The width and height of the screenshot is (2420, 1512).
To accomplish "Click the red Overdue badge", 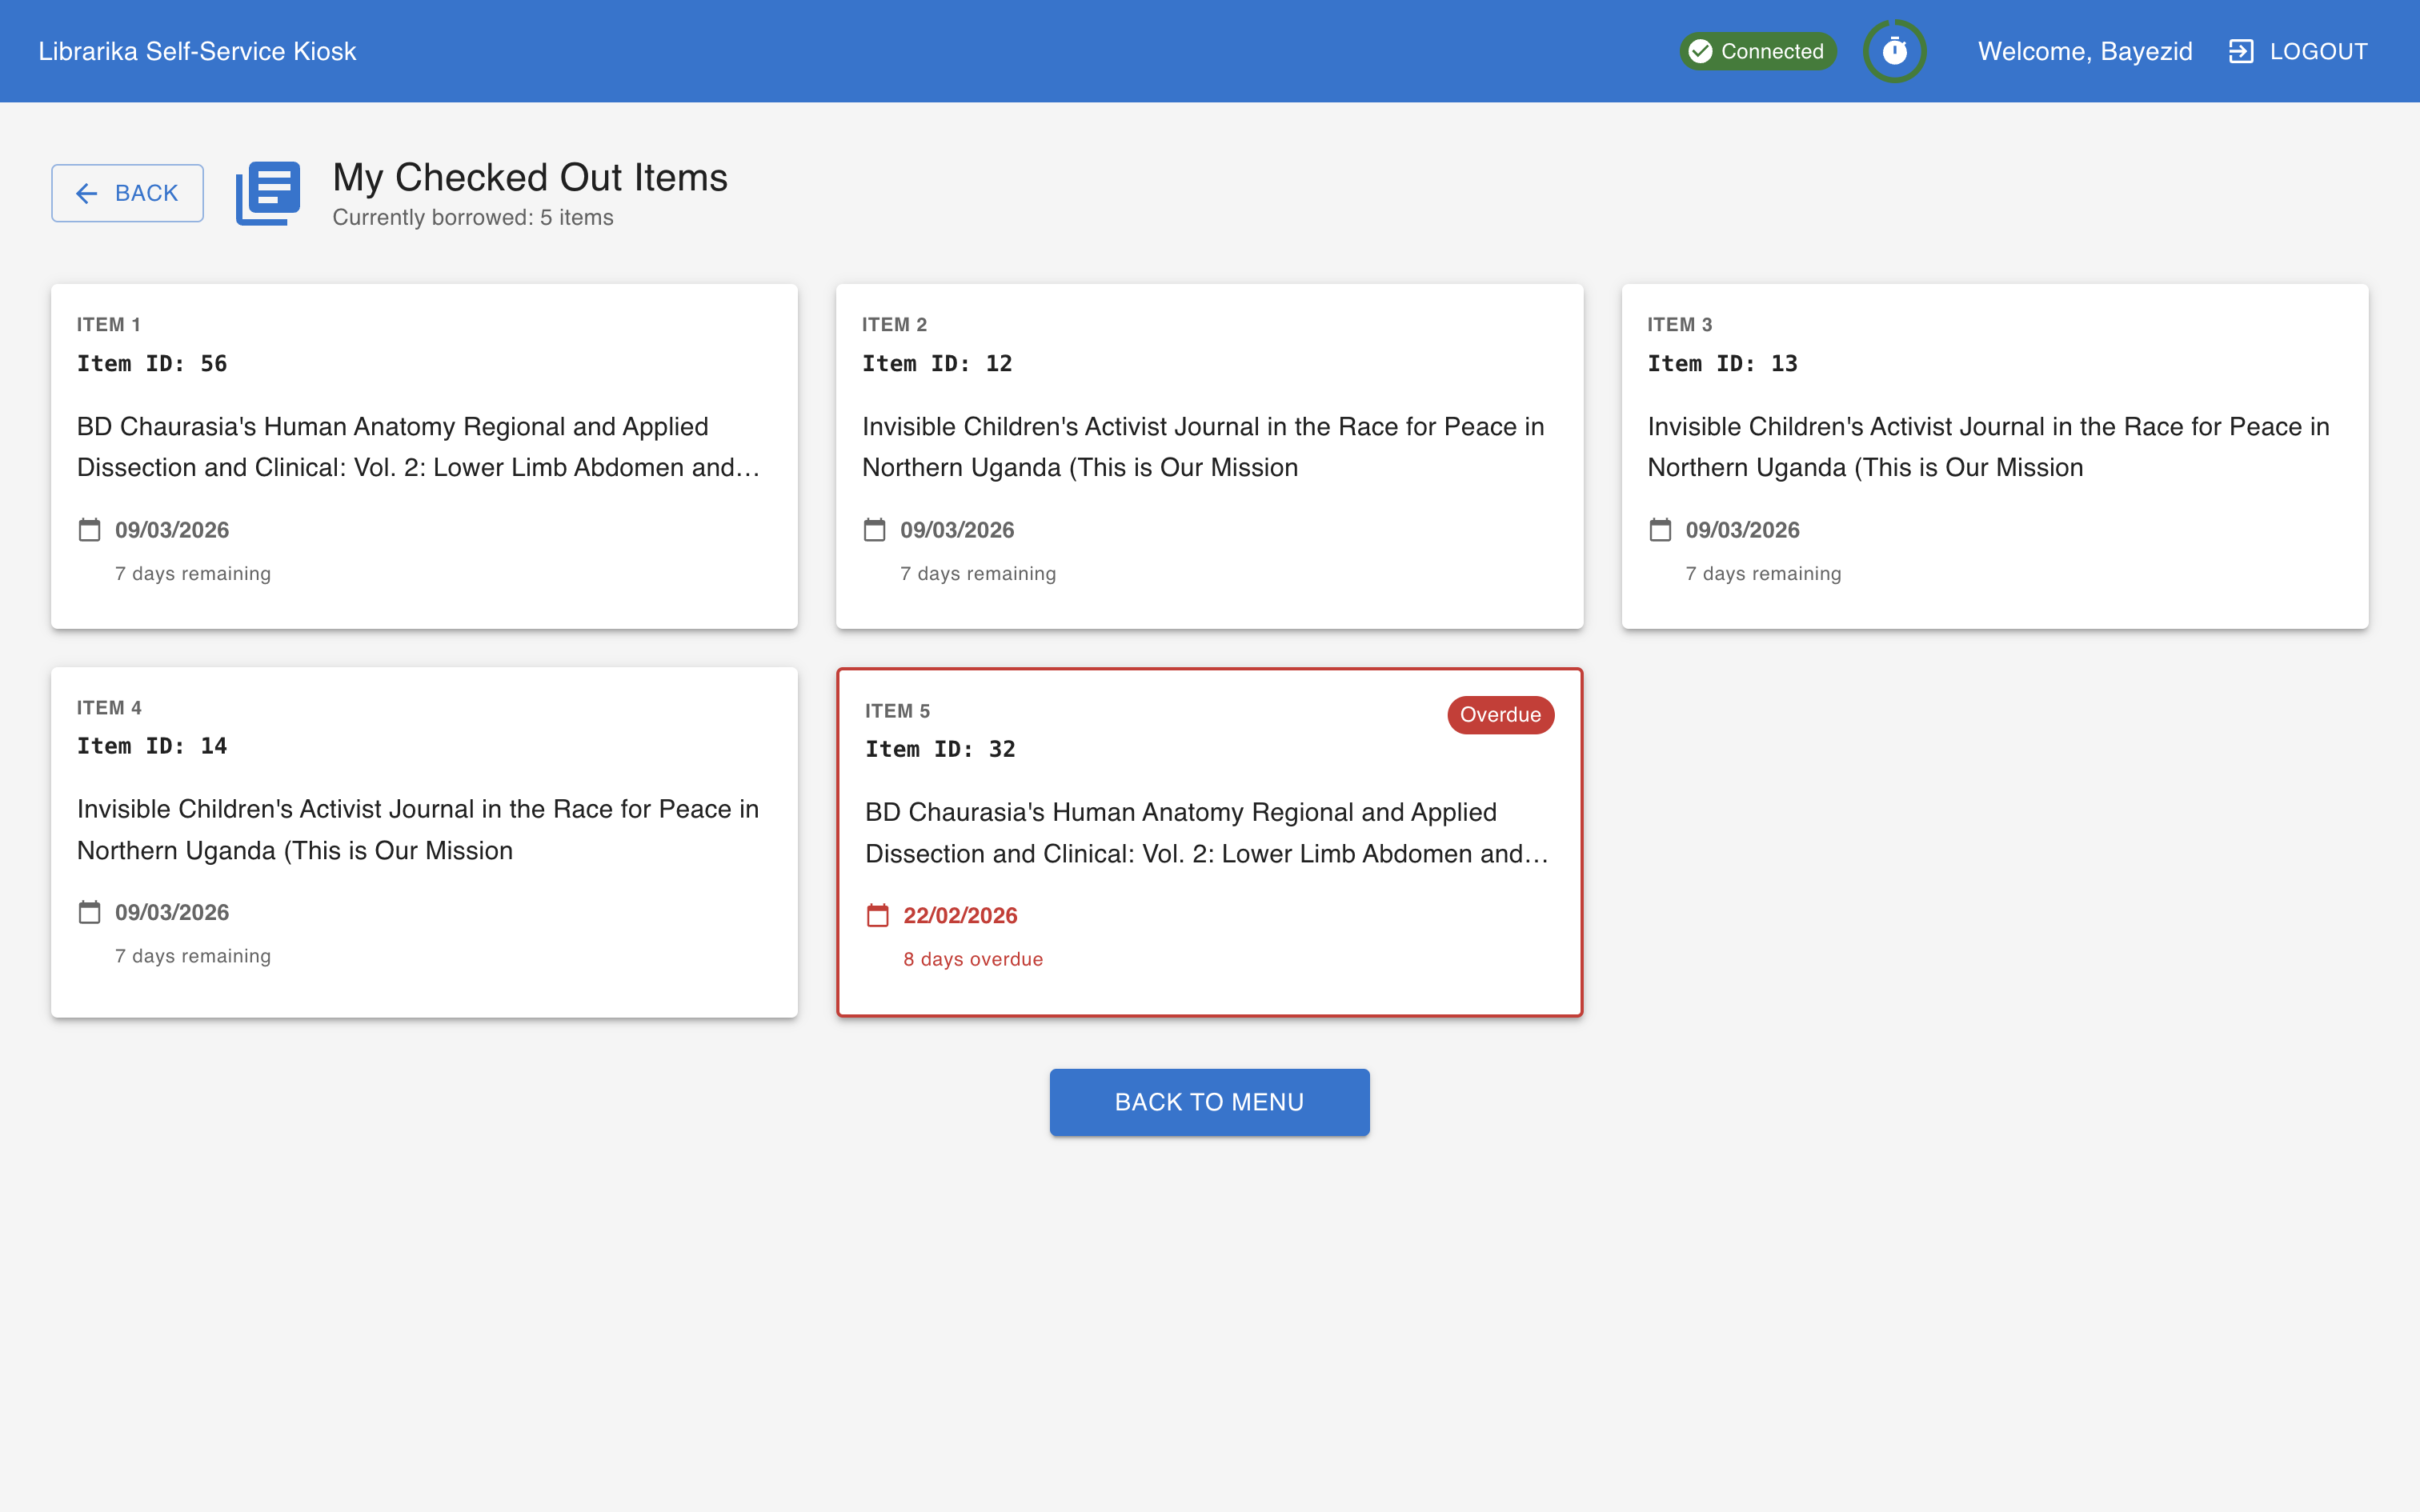I will coord(1500,714).
